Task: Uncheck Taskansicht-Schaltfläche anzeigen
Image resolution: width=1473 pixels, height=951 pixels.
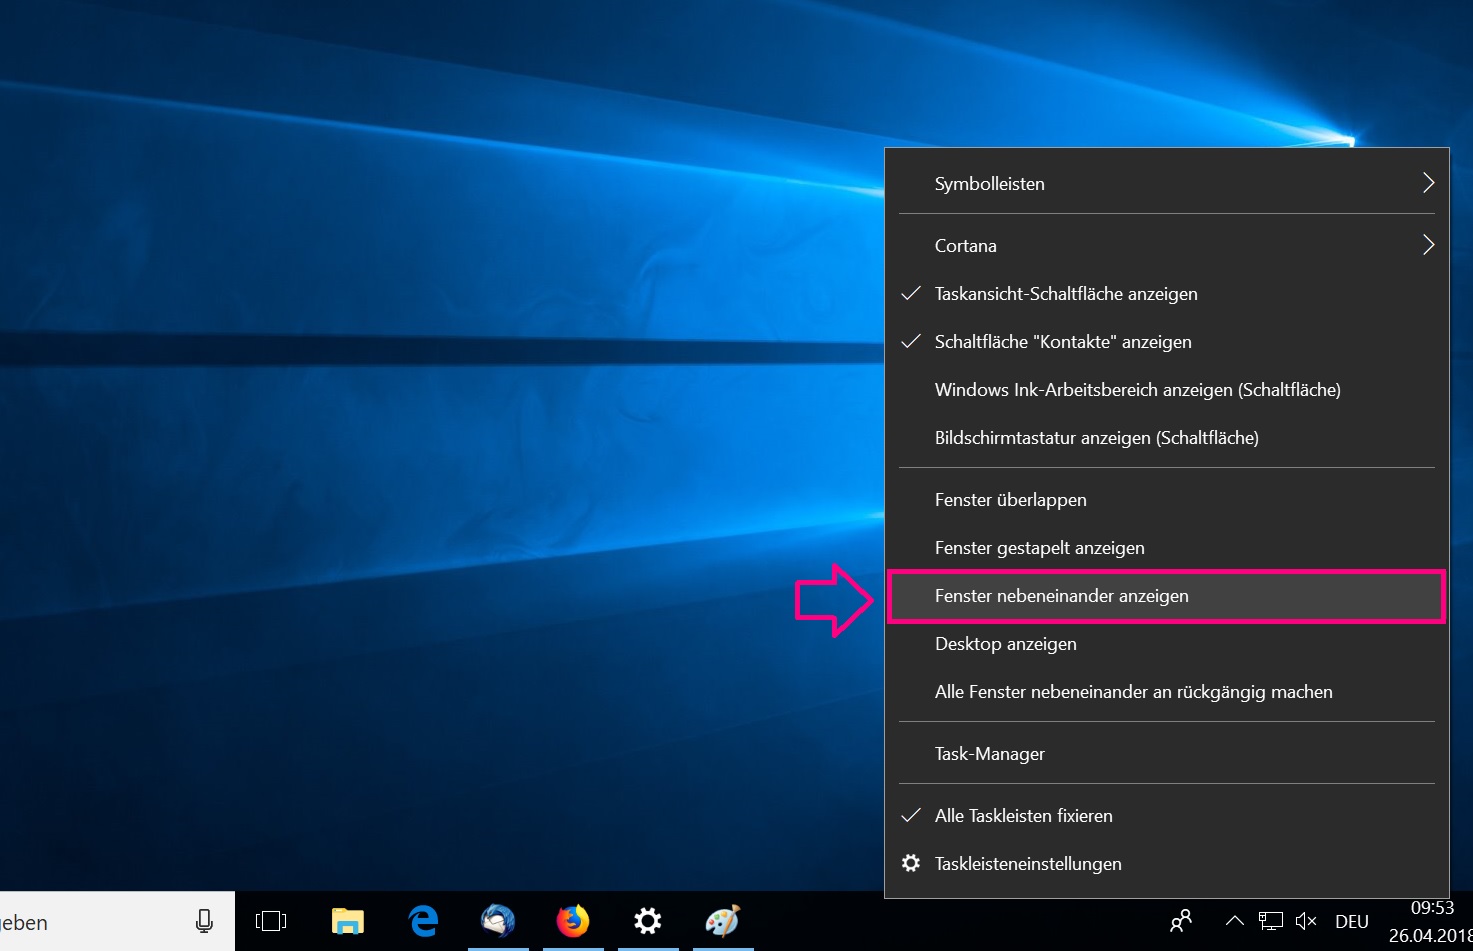Action: 1065,294
